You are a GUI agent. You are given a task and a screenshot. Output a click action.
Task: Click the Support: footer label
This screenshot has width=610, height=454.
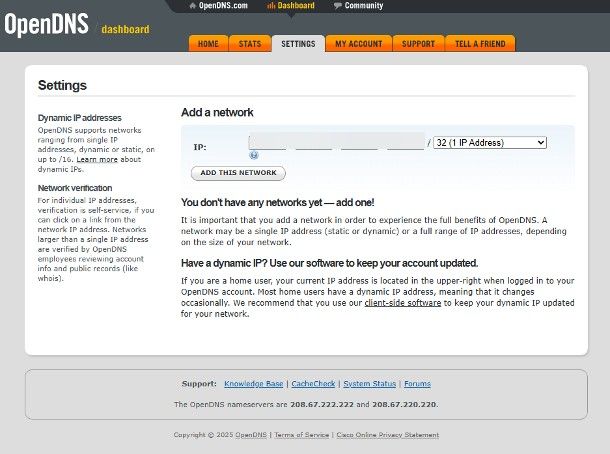pos(199,384)
